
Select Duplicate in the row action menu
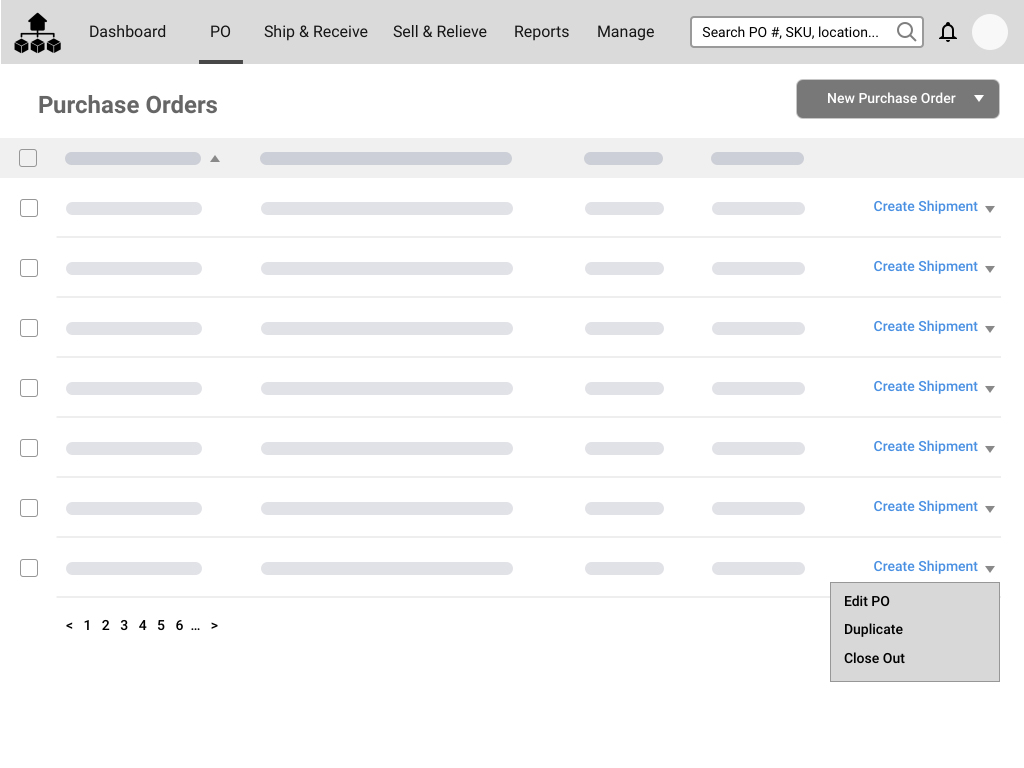point(873,629)
